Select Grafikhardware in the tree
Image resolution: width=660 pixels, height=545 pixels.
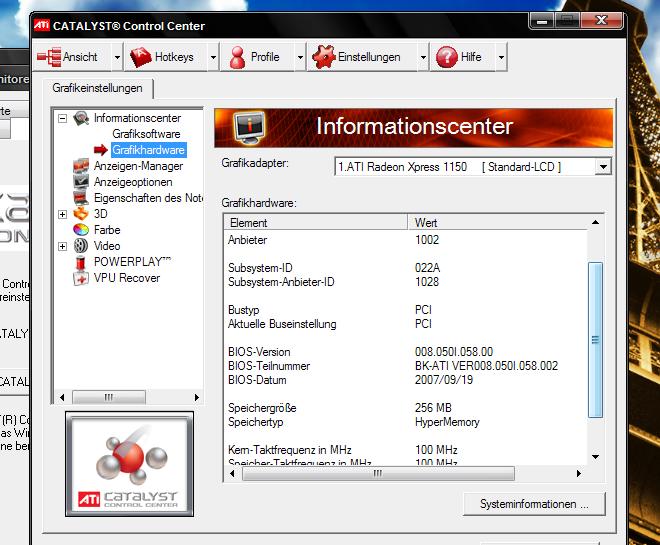coord(148,150)
